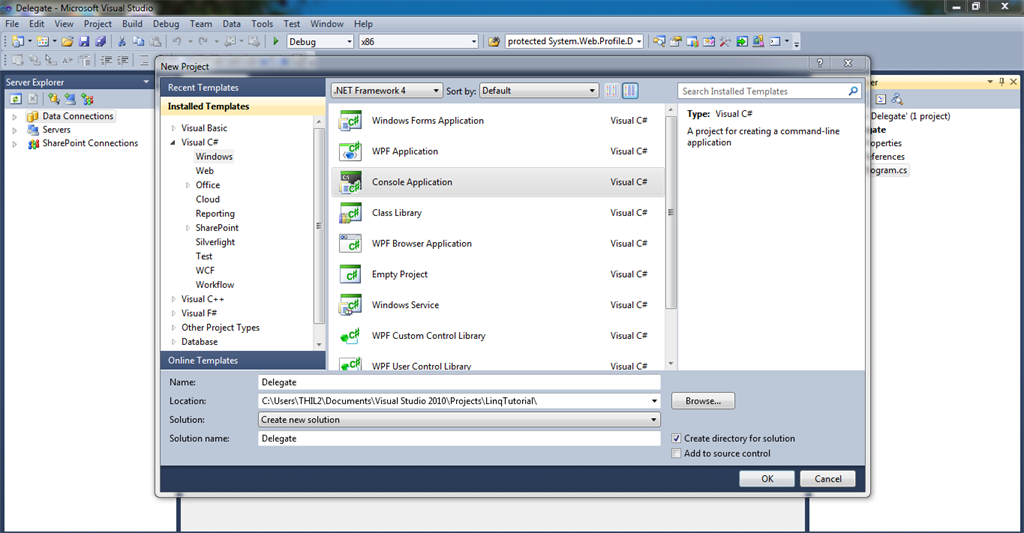
Task: Open the x86 platform dropdown
Action: pyautogui.click(x=418, y=41)
